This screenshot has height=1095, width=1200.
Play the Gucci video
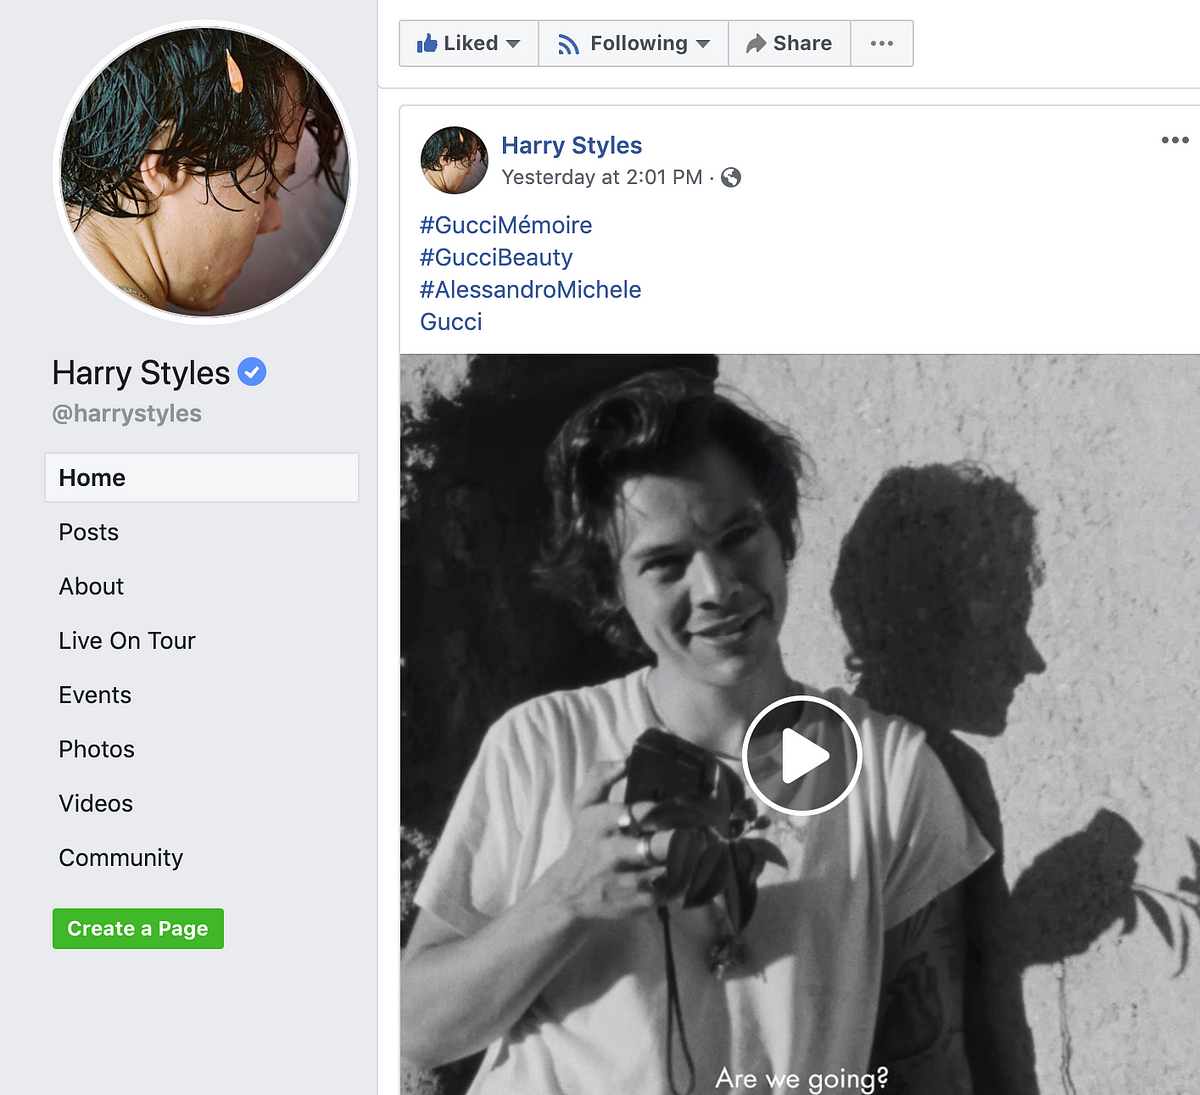point(802,755)
